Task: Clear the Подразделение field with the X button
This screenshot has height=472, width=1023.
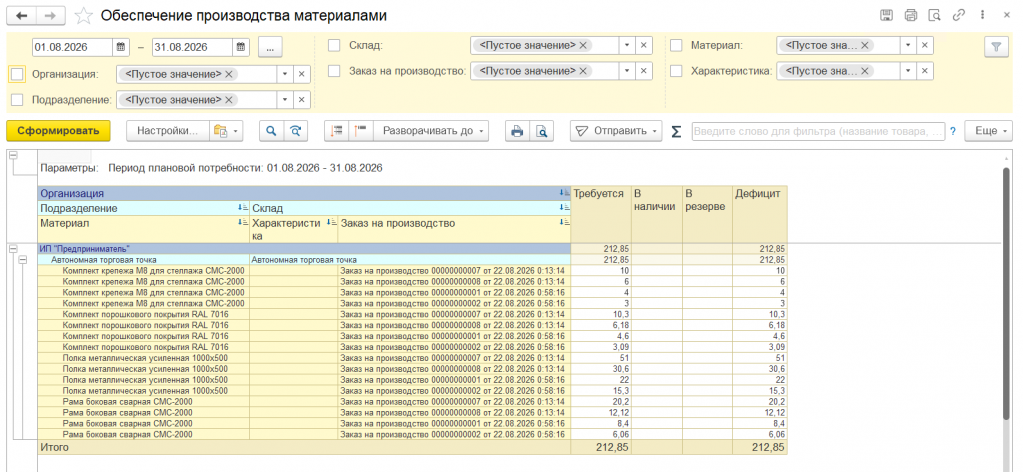Action: click(301, 100)
